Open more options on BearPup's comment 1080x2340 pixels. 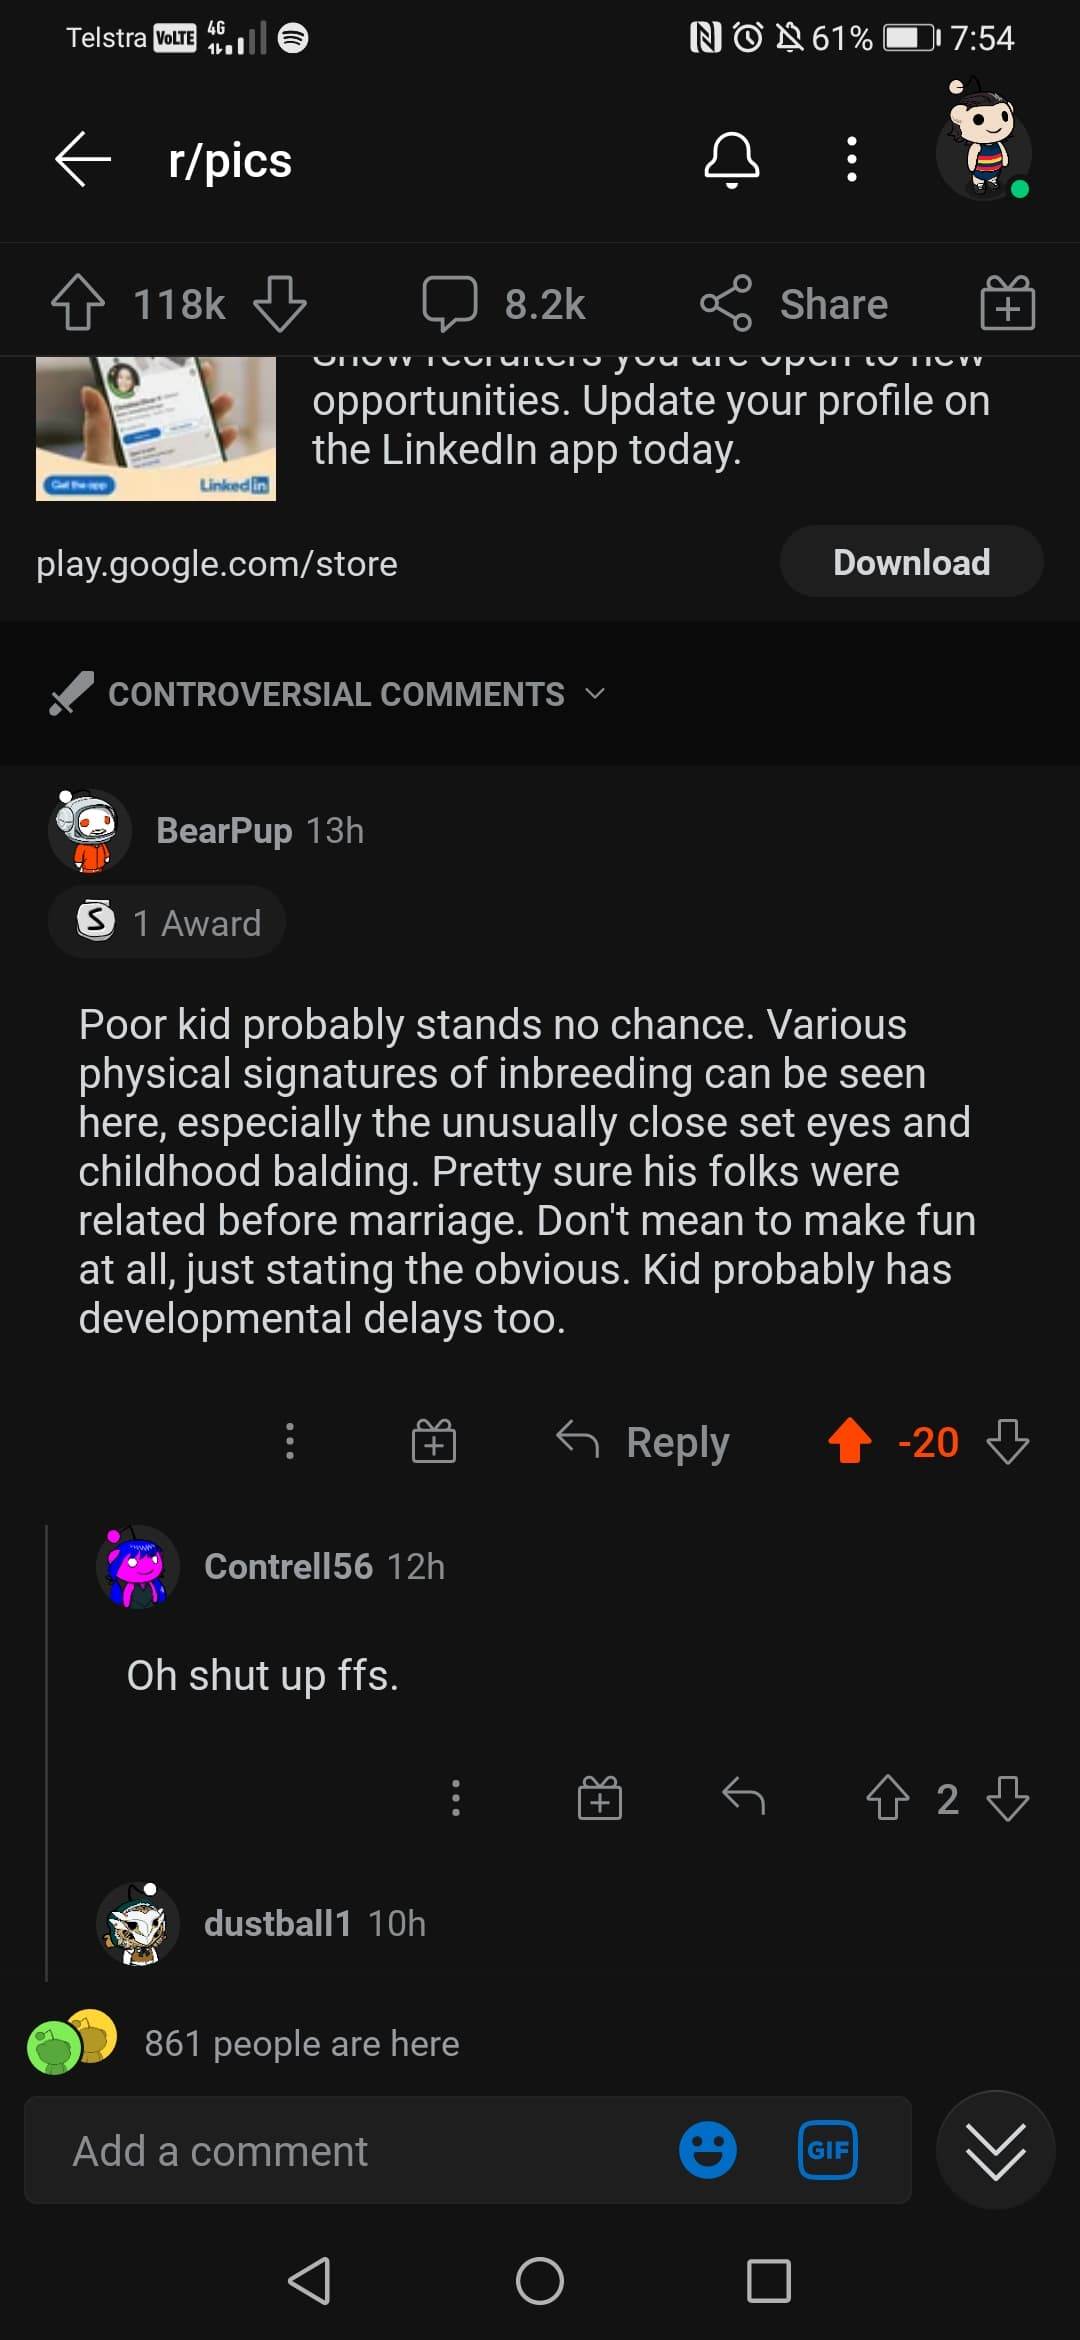[x=290, y=1442]
